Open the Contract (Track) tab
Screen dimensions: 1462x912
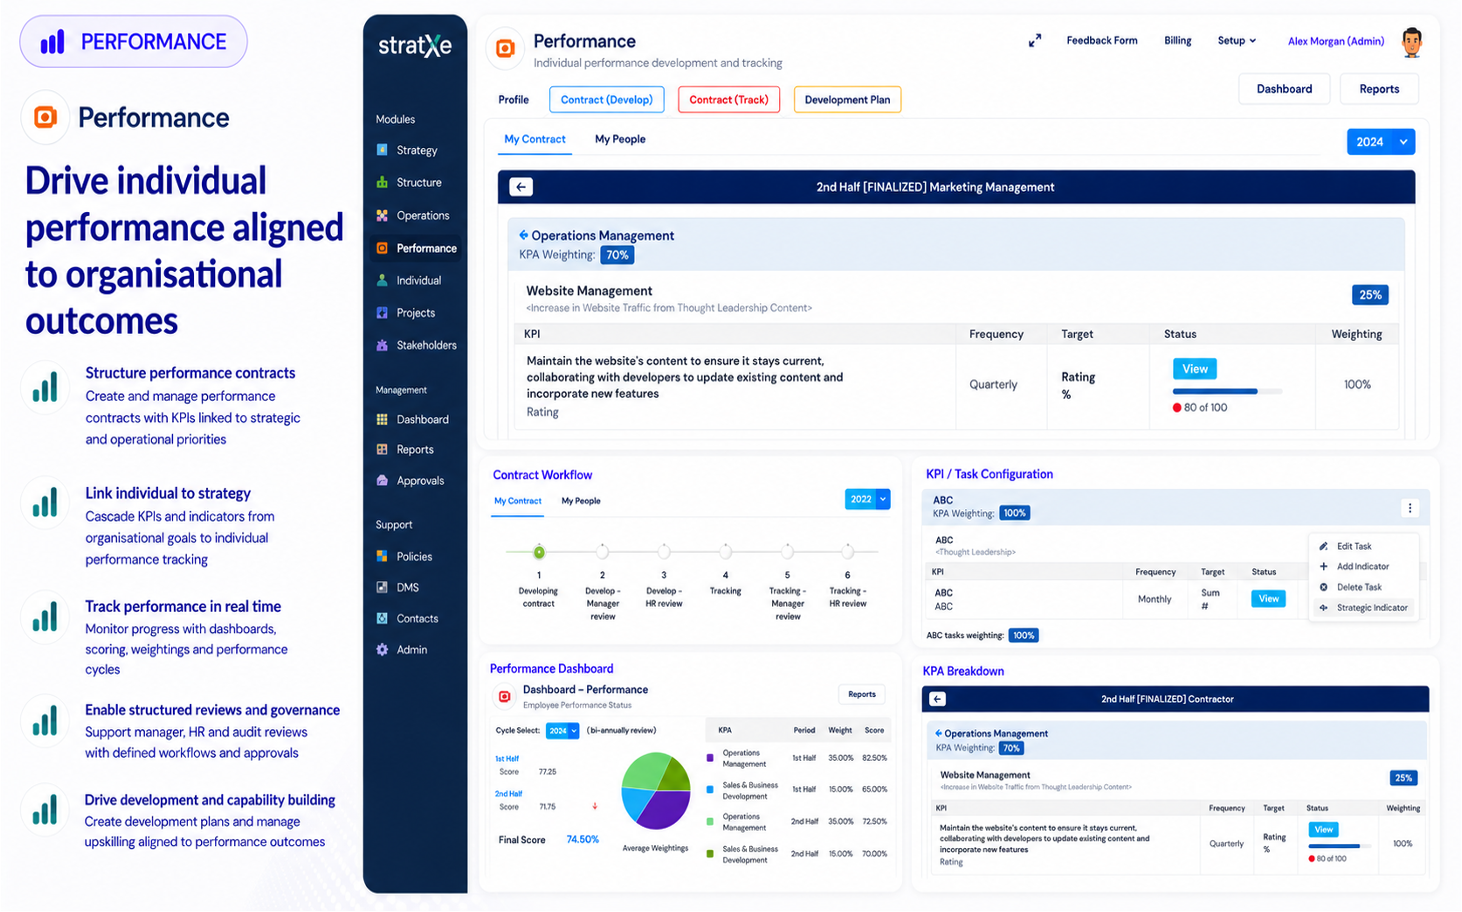click(729, 100)
